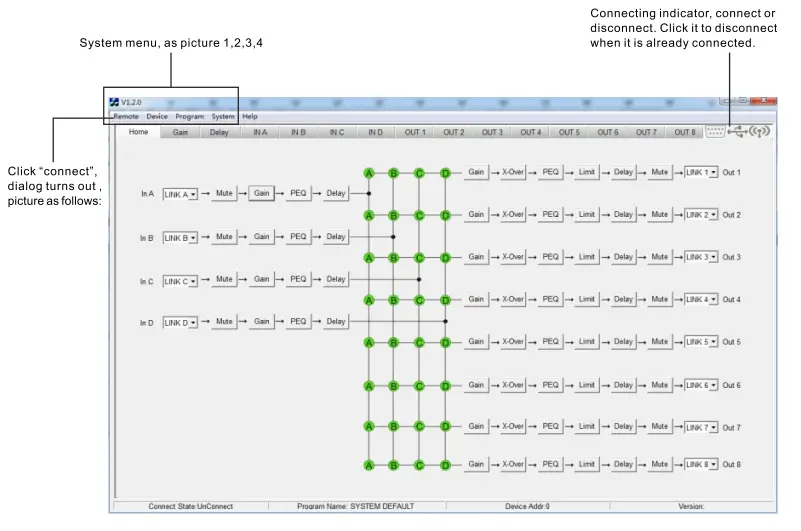Switch to the OUT 4 tab
The height and width of the screenshot is (531, 801).
pyautogui.click(x=530, y=132)
